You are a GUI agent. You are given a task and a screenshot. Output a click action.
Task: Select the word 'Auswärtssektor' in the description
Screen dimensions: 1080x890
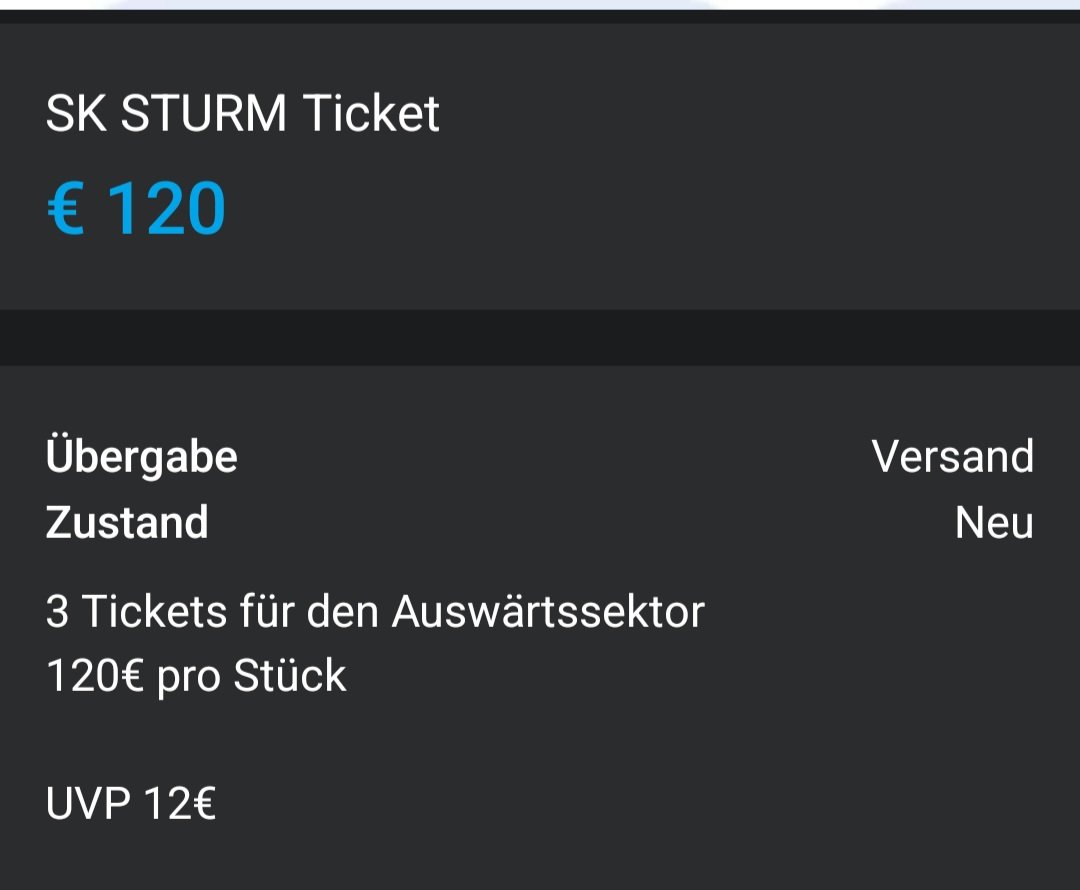click(x=548, y=611)
